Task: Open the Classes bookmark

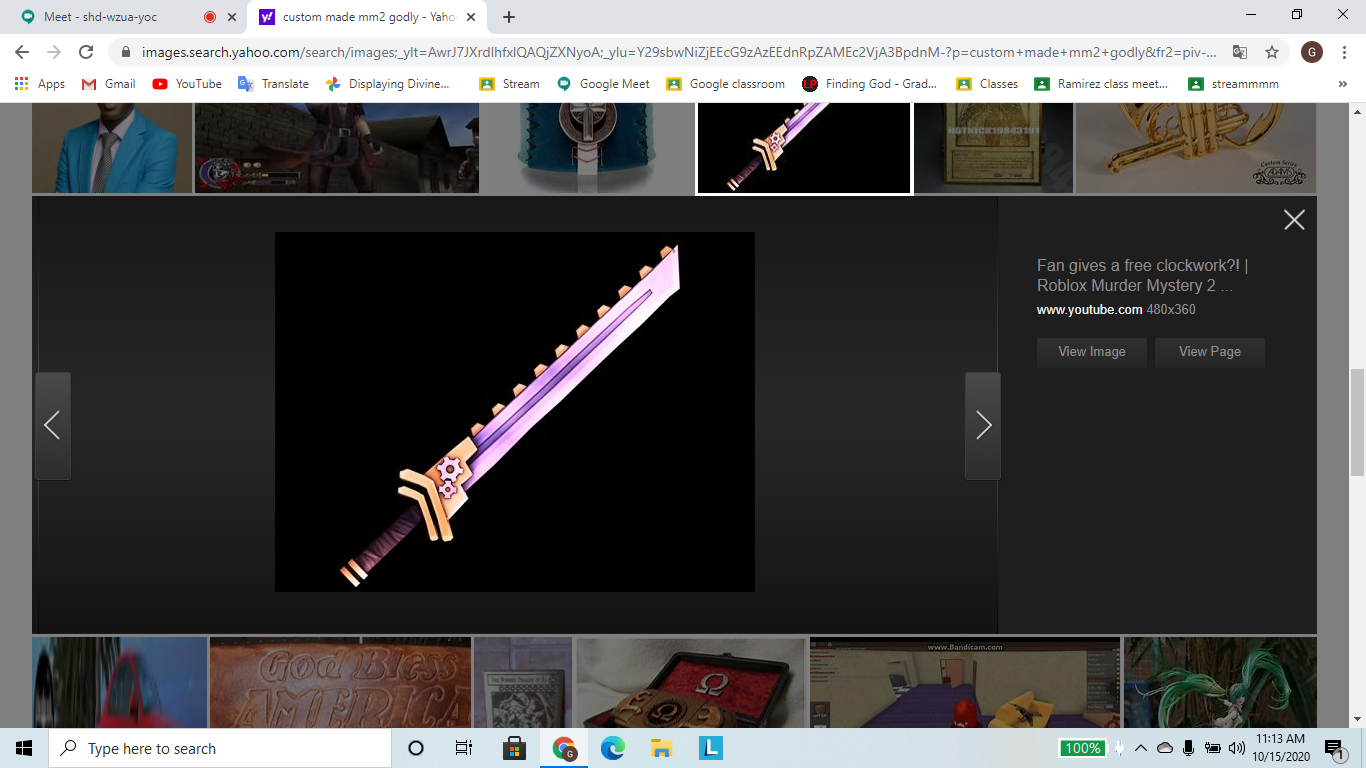Action: tap(987, 84)
